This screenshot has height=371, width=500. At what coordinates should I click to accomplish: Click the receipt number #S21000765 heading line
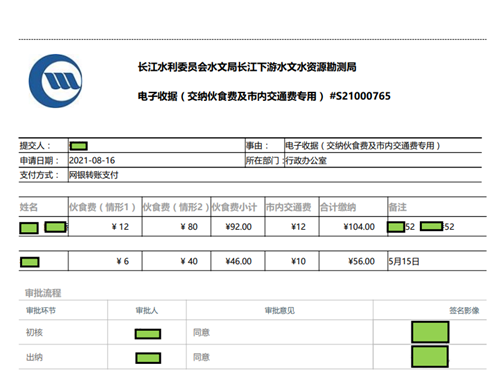[x=264, y=96]
